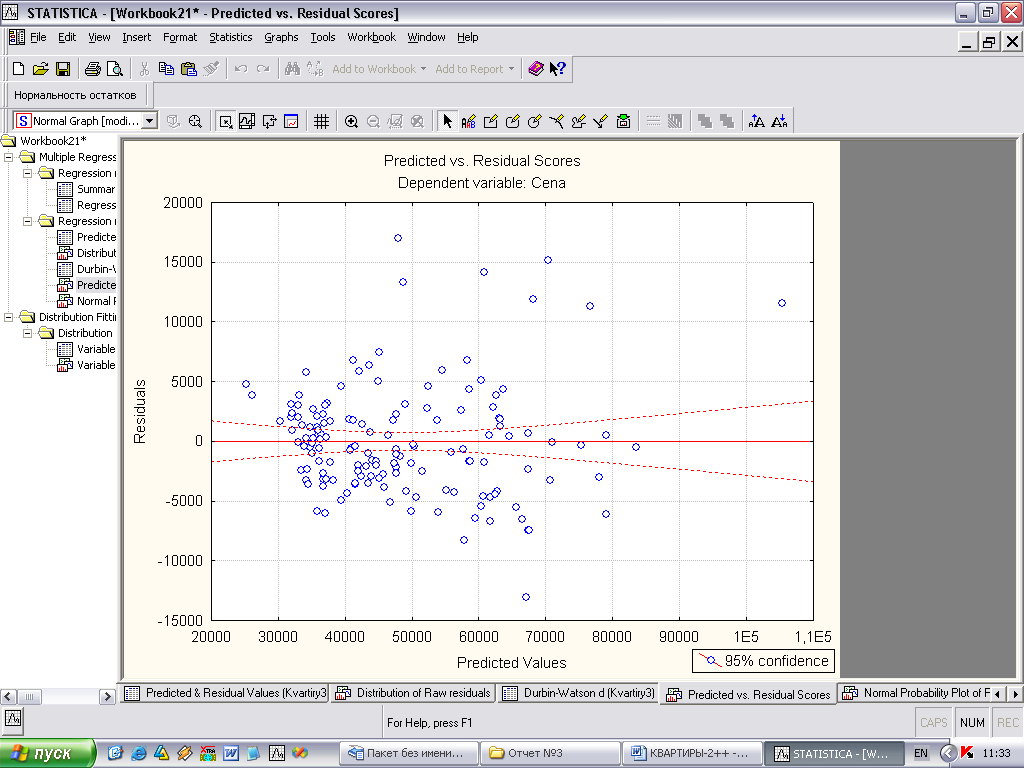1024x768 pixels.
Task: Switch to the Durbin-Watson d tab
Action: pos(580,693)
